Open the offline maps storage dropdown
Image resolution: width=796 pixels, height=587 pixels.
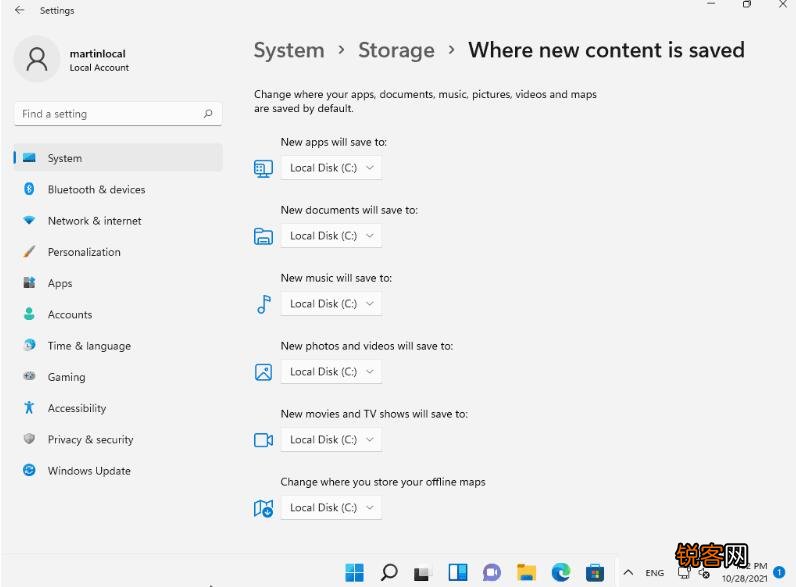point(331,508)
